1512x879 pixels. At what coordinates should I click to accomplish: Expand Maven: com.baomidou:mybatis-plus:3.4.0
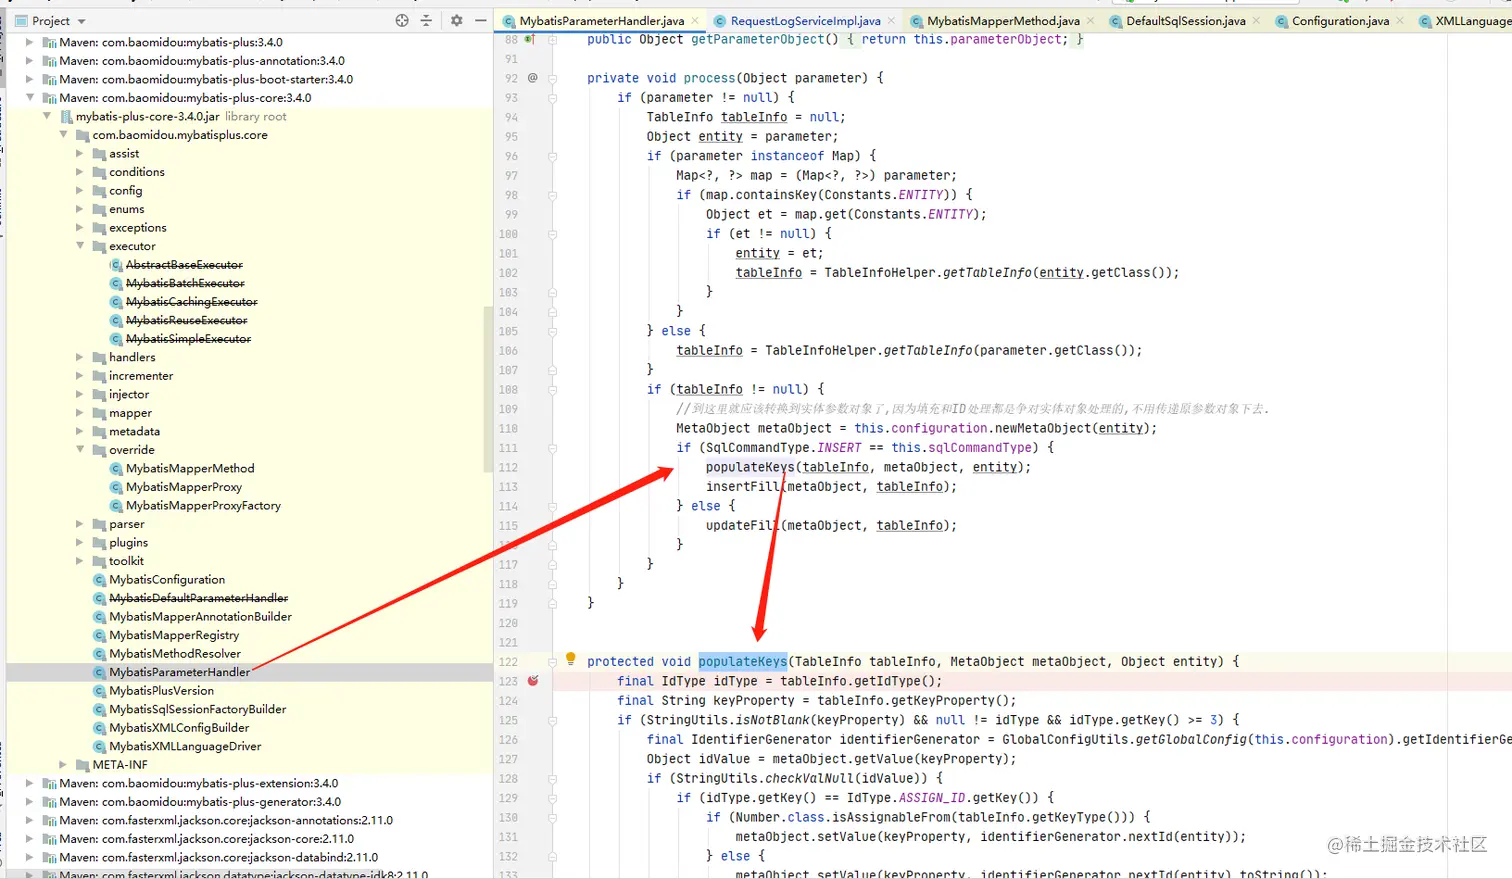30,42
